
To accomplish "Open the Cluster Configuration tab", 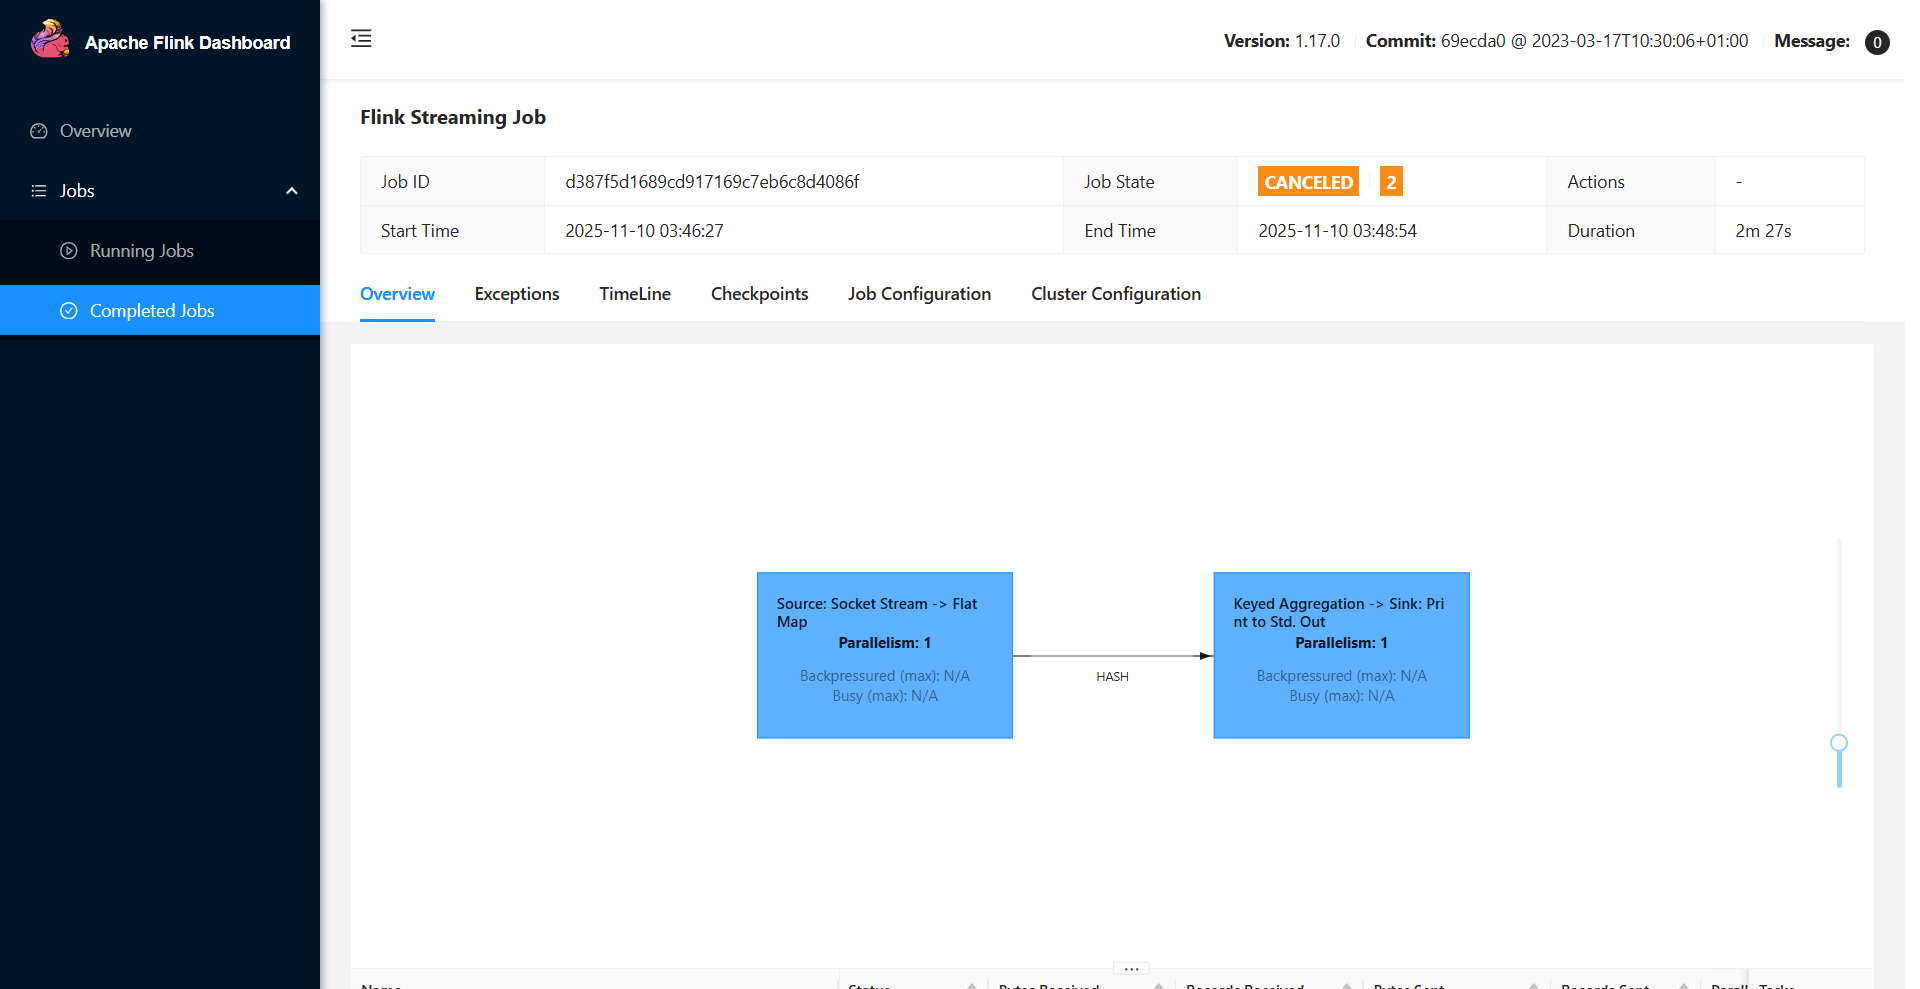I will [1116, 294].
